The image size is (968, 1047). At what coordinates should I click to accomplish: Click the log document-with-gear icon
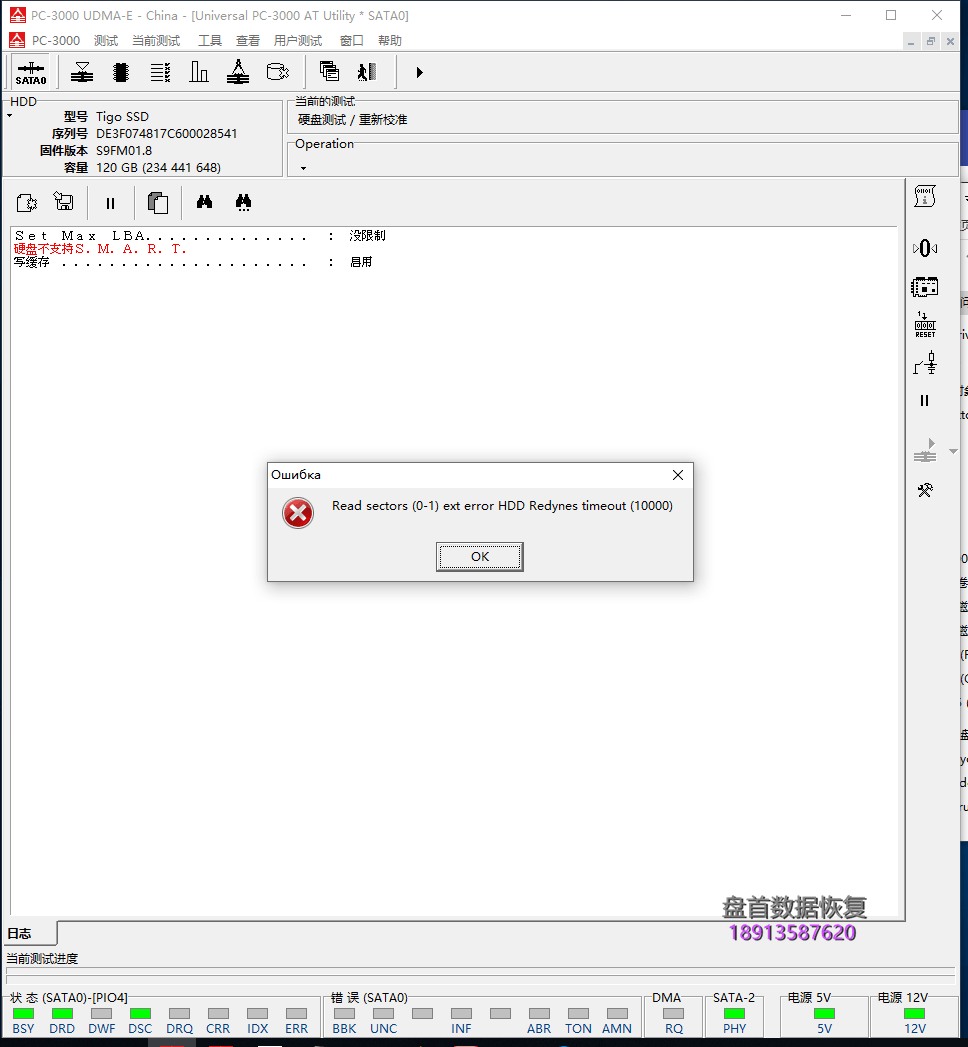[27, 202]
